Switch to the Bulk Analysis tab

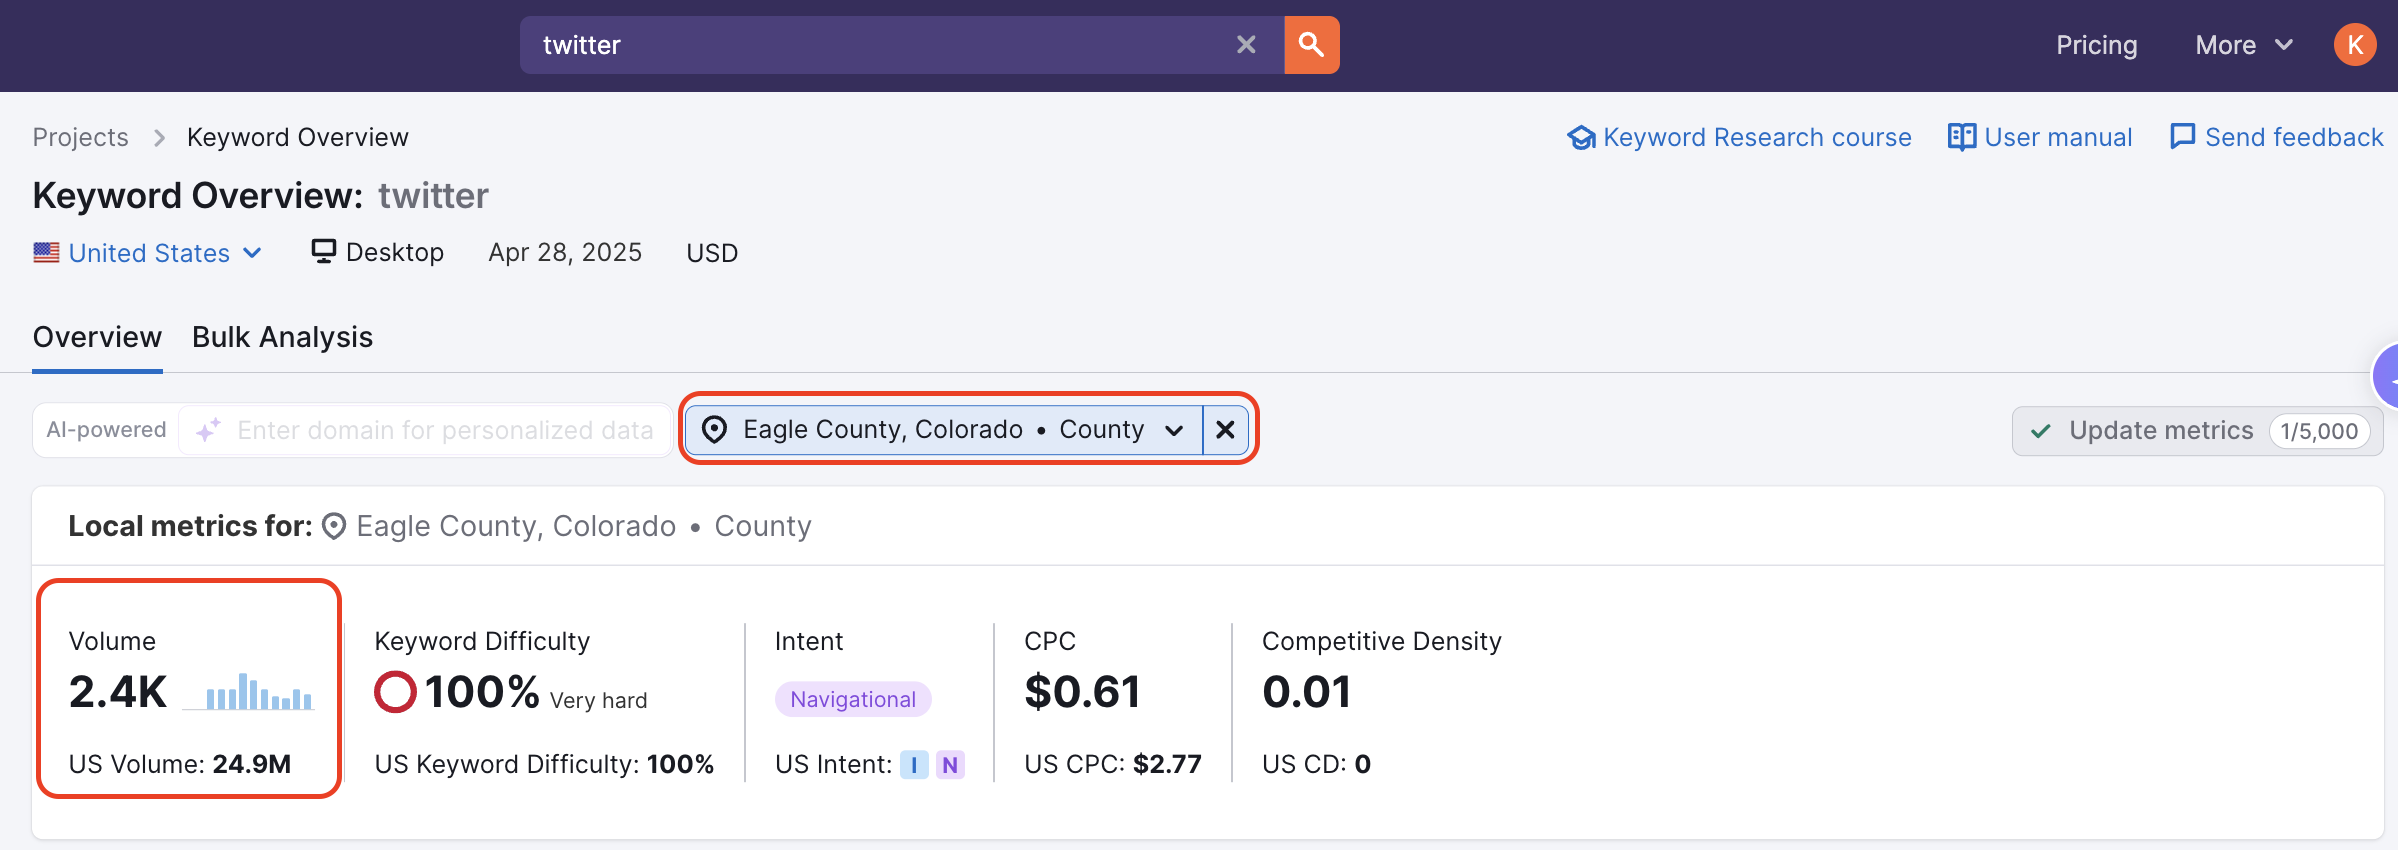(x=282, y=337)
